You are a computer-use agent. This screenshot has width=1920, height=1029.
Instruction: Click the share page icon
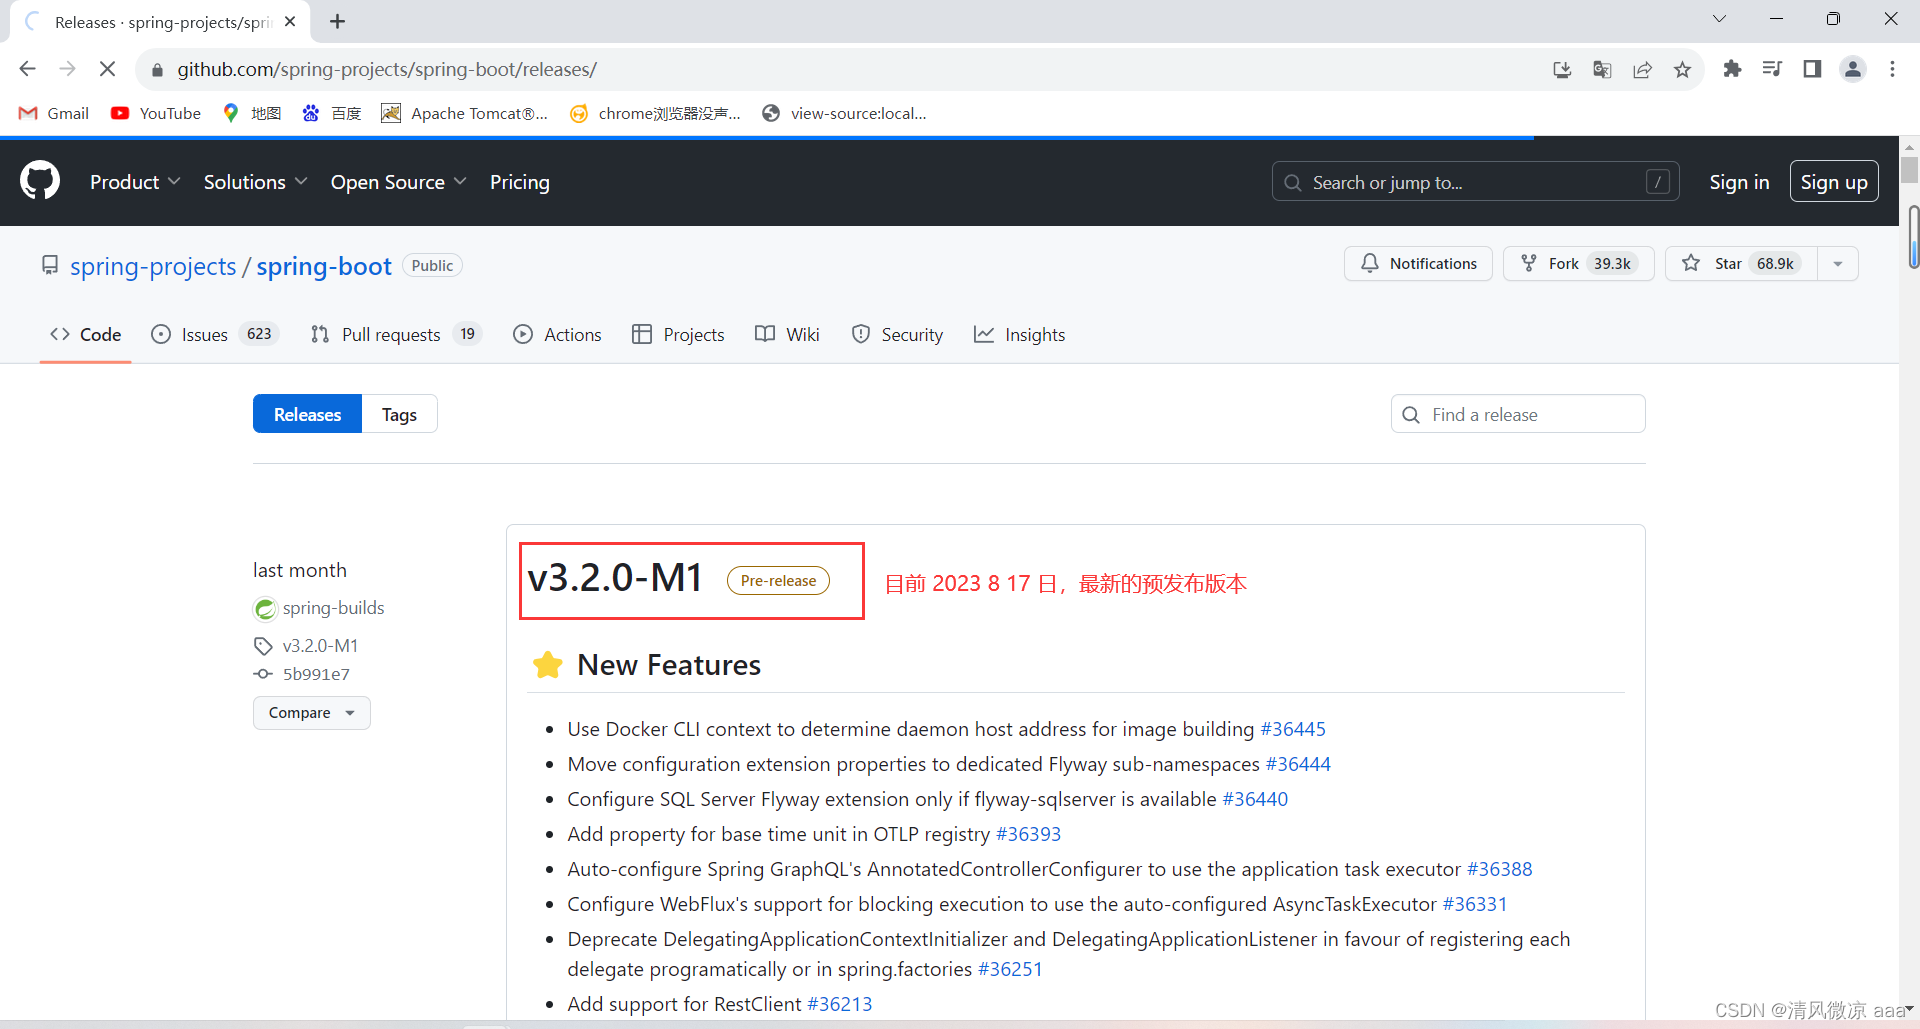tap(1642, 69)
